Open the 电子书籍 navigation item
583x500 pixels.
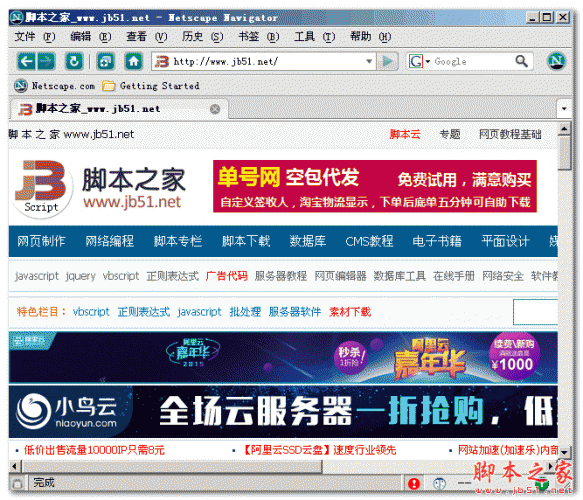[437, 241]
